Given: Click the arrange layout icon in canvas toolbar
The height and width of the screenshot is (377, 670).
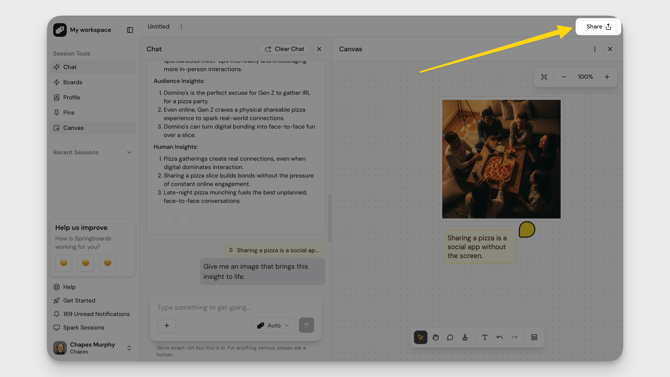Looking at the screenshot, I should tap(534, 337).
